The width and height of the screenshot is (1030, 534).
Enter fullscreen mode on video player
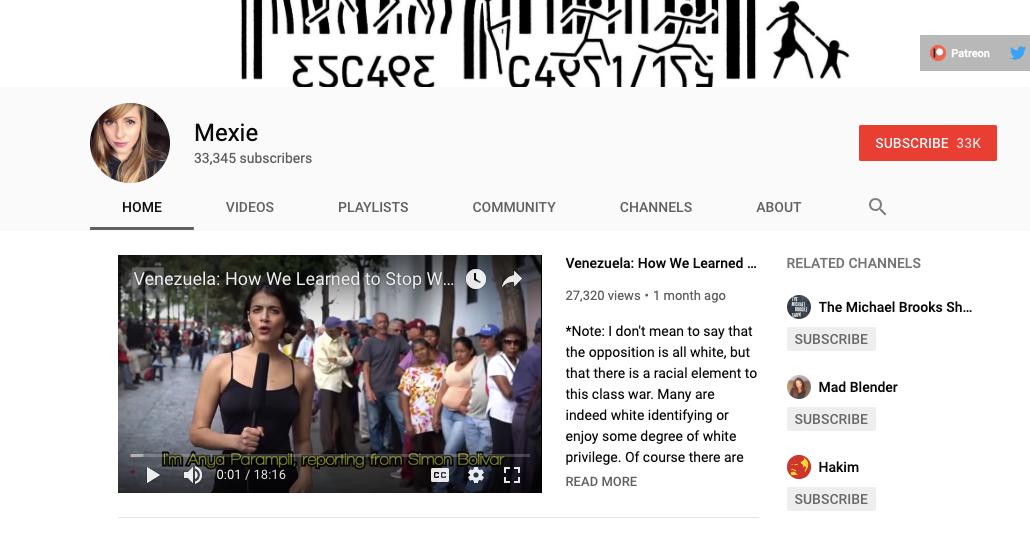pyautogui.click(x=512, y=475)
